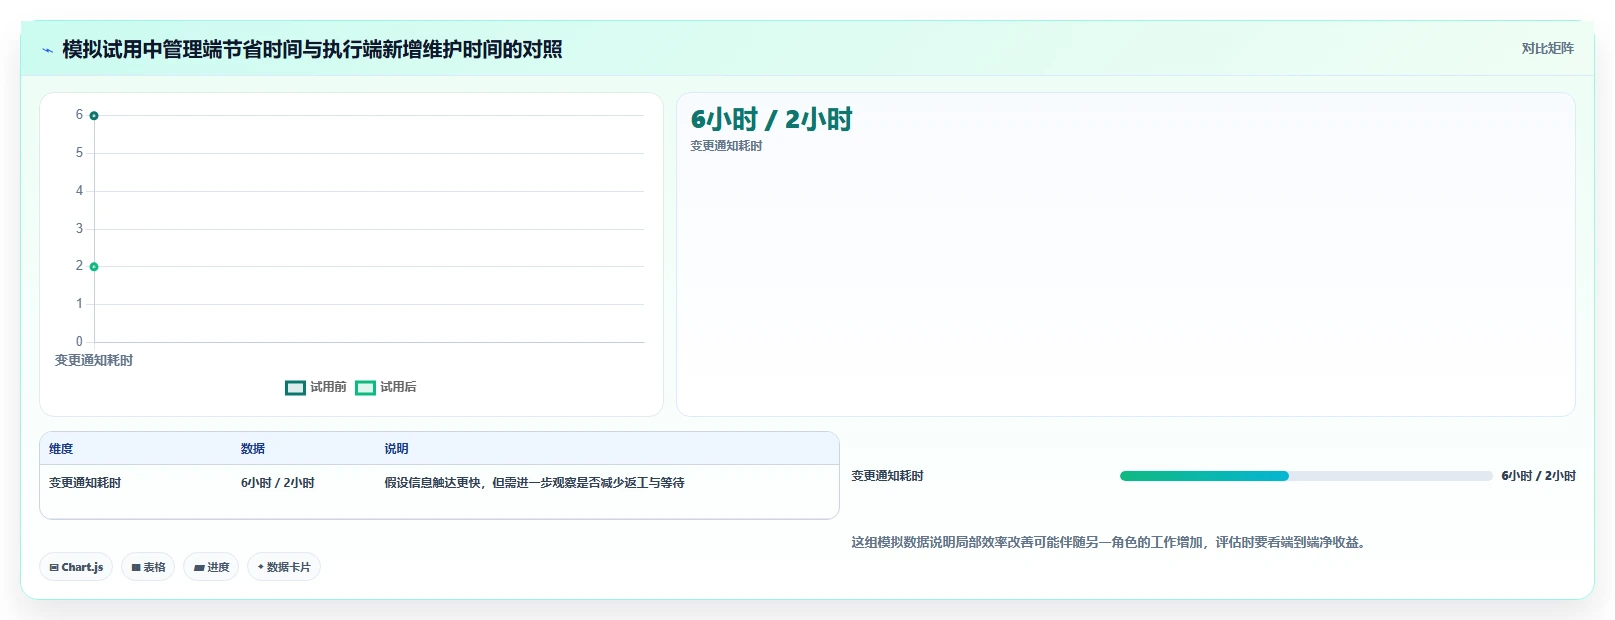Select the 表格 tag chip
The height and width of the screenshot is (620, 1615).
(148, 567)
